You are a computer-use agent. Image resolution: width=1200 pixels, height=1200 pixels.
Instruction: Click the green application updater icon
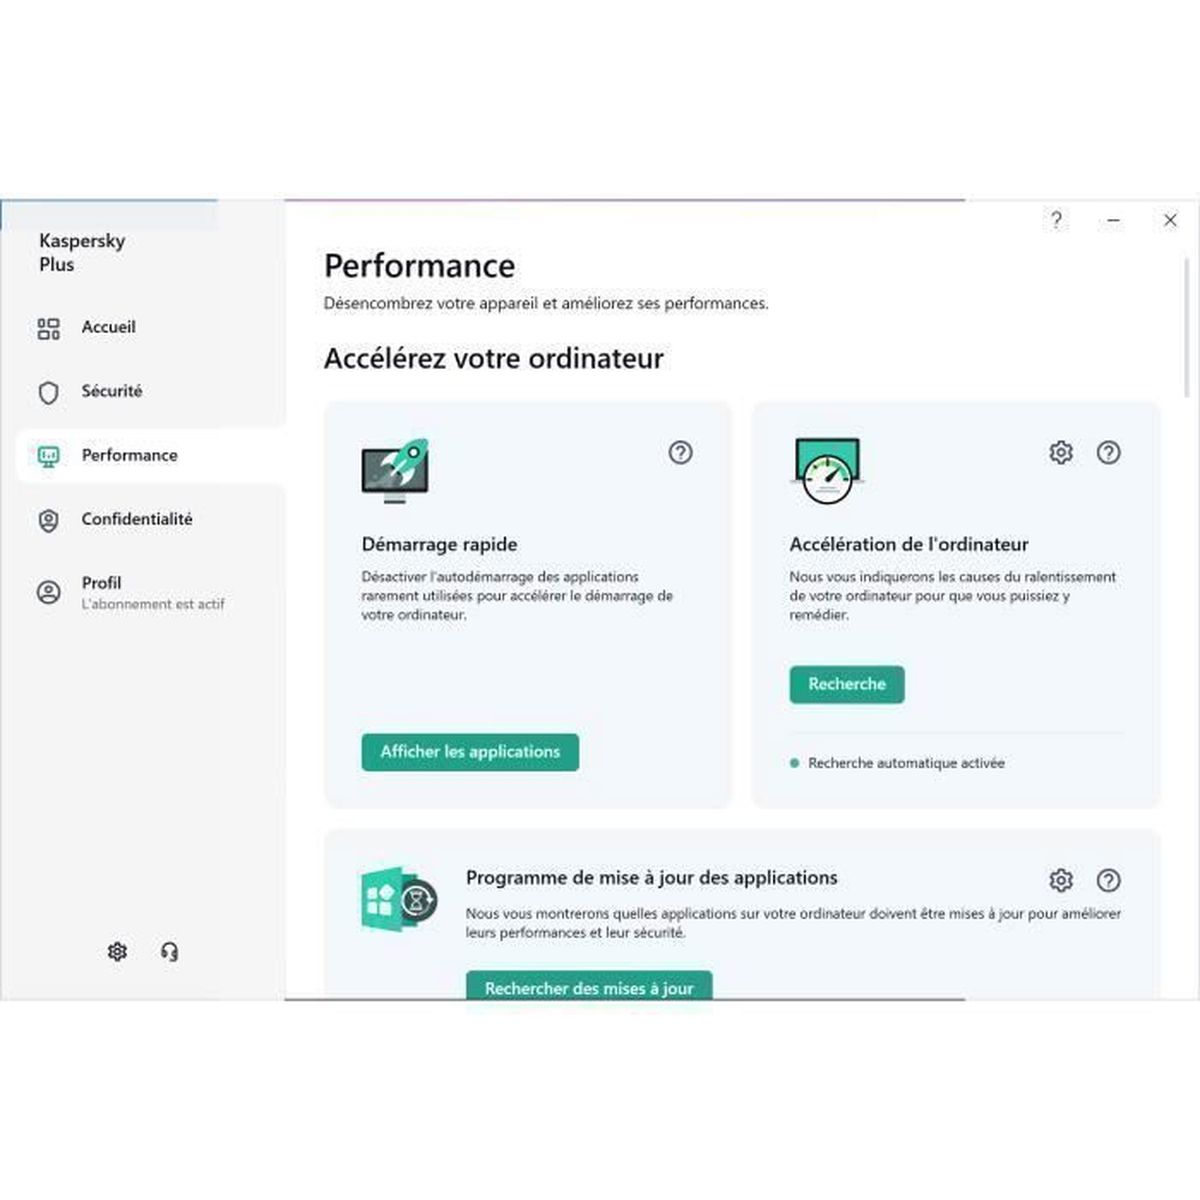tap(398, 899)
